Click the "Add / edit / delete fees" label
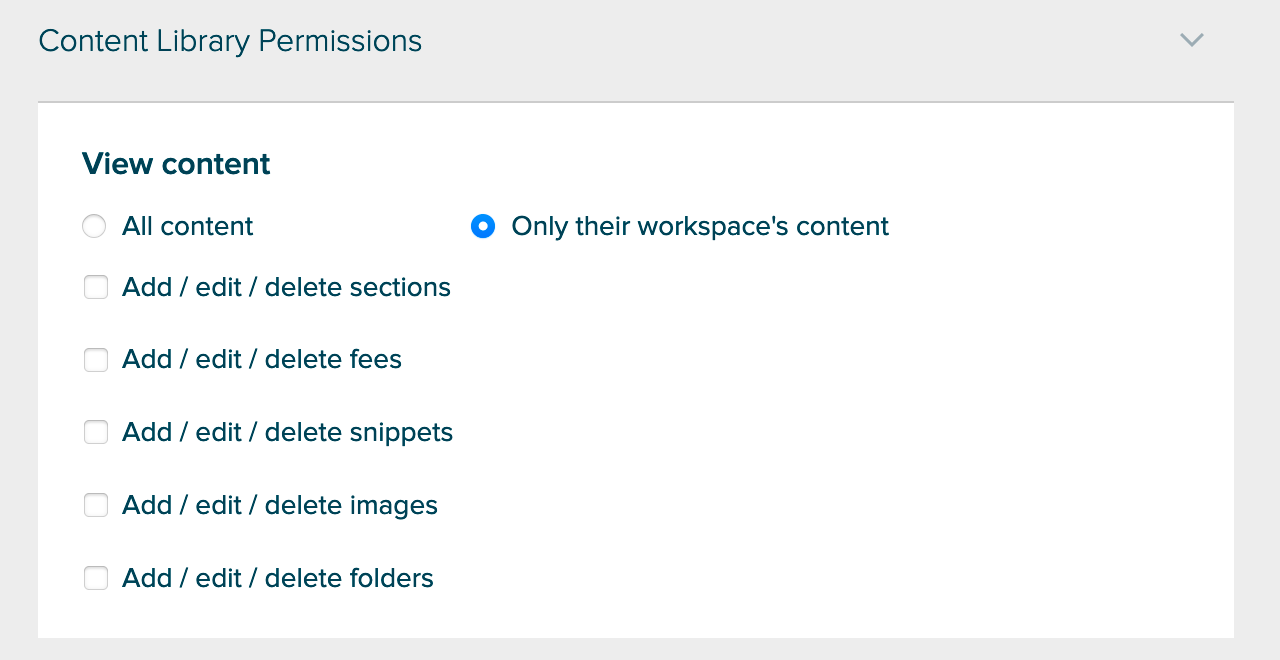The height and width of the screenshot is (660, 1280). (x=262, y=360)
